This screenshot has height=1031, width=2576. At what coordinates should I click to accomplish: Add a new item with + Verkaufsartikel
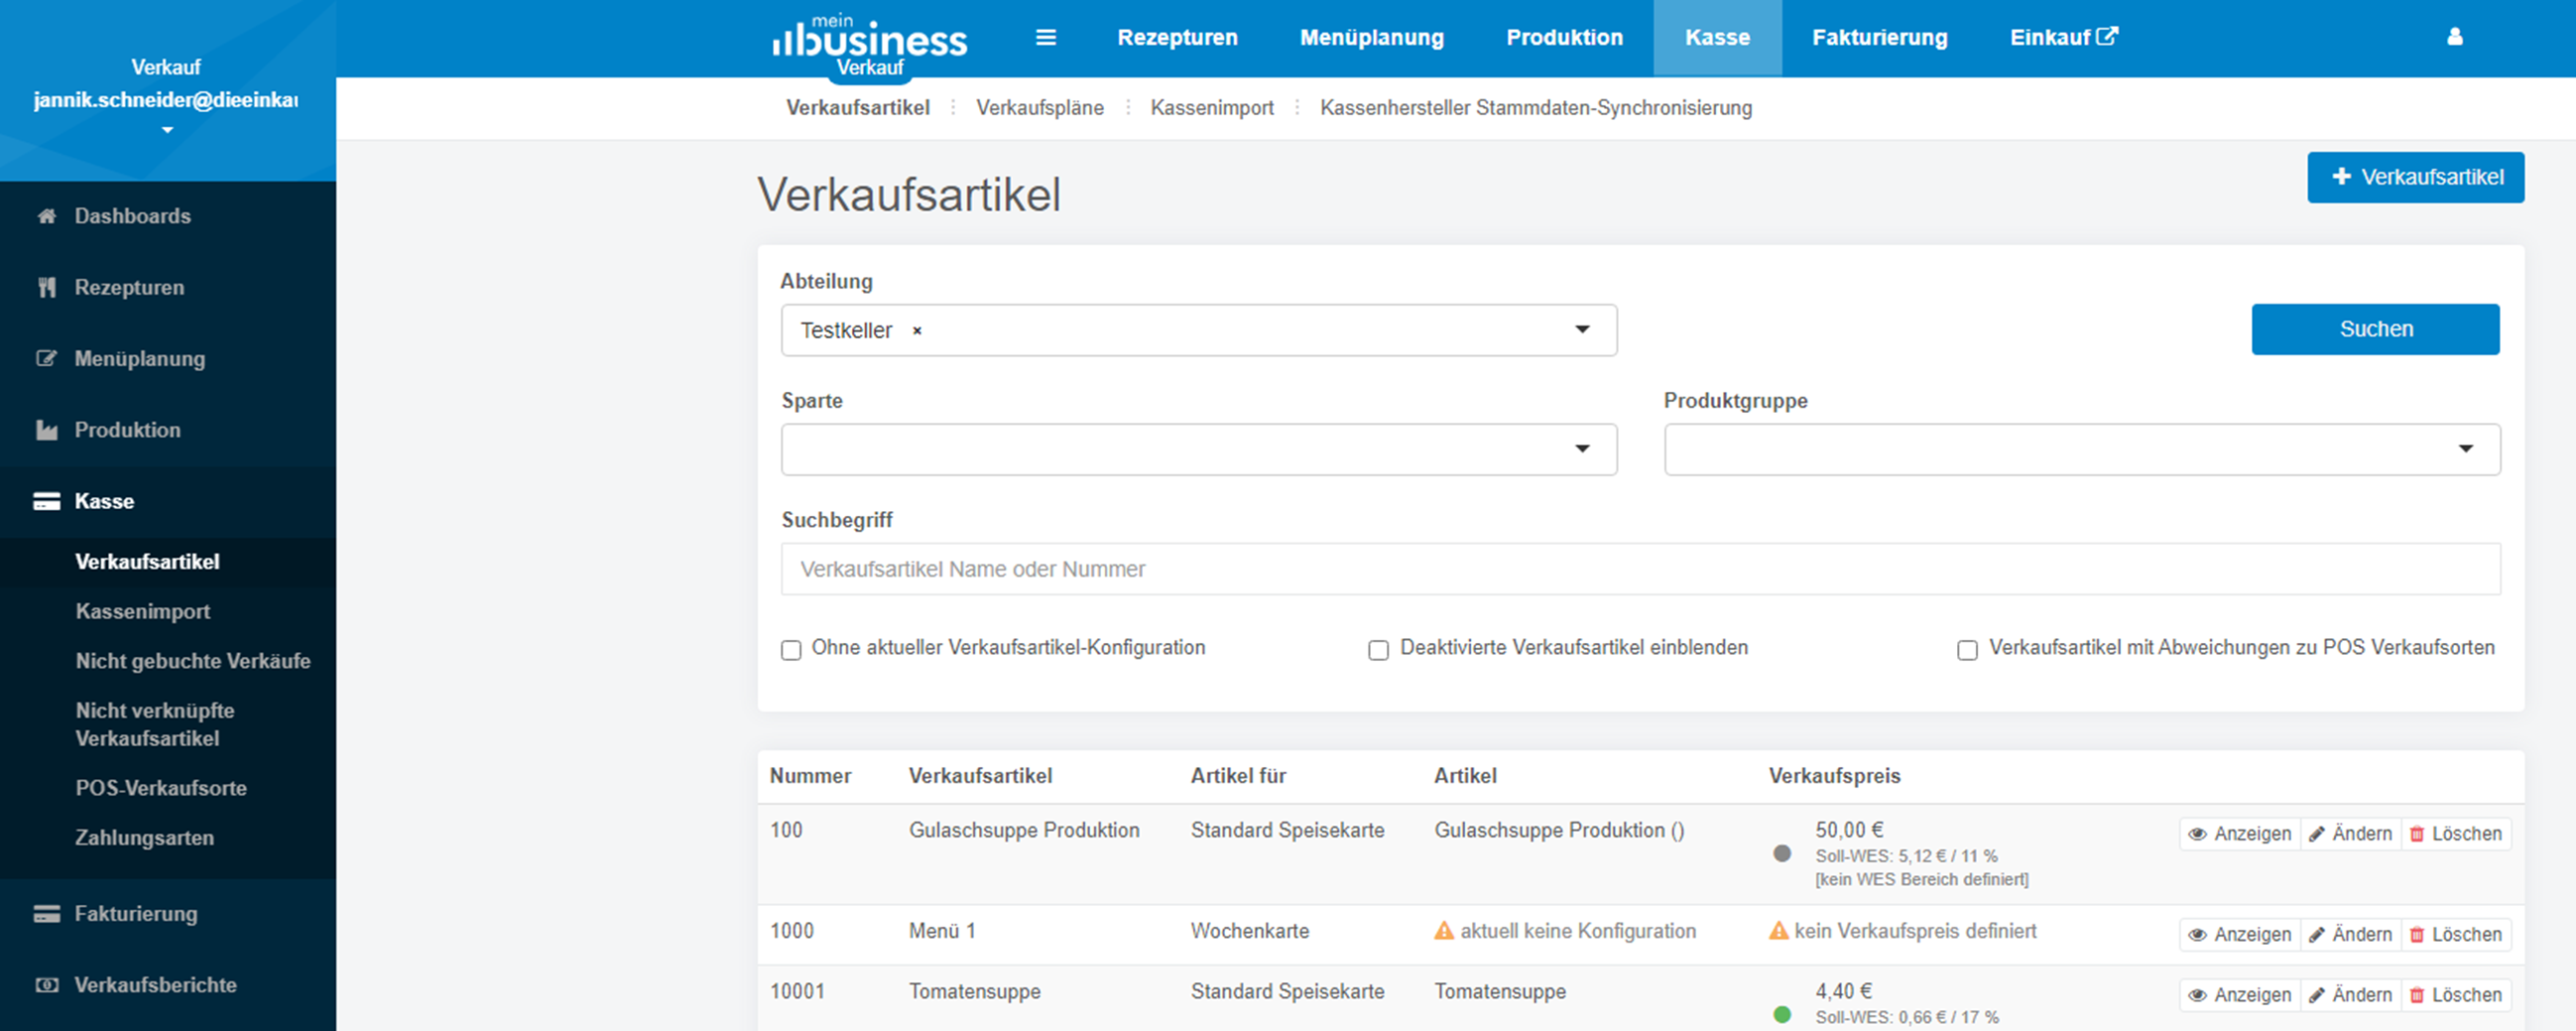click(x=2415, y=177)
